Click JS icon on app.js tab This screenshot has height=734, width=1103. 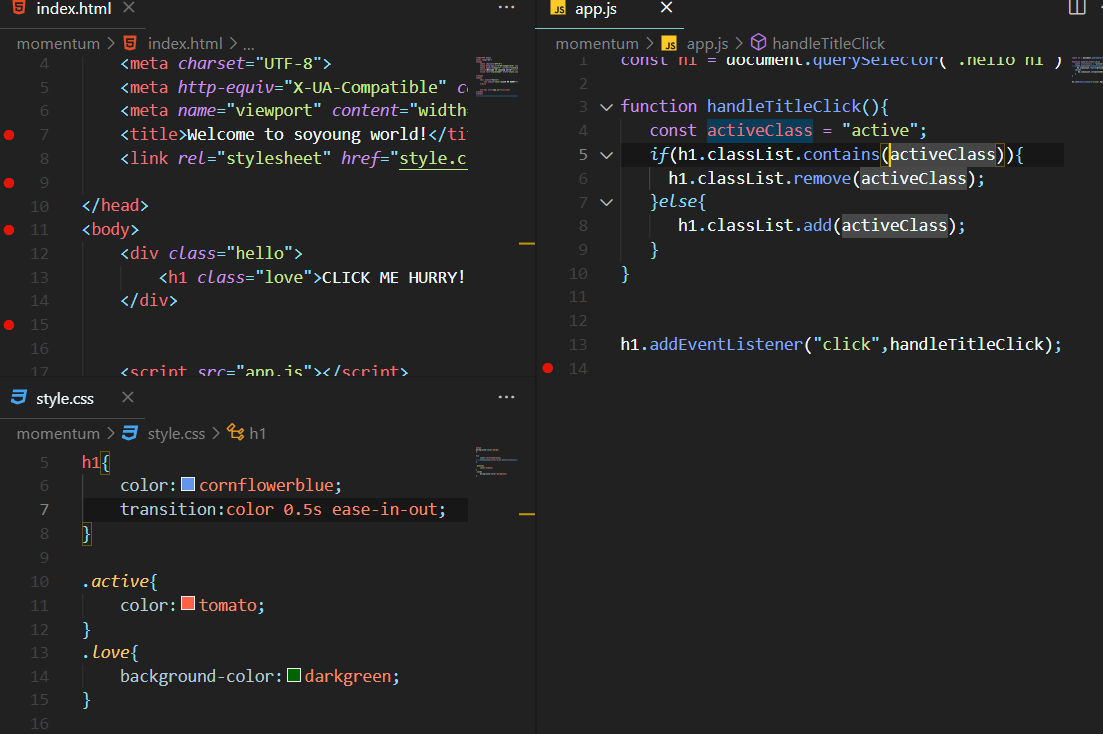(x=559, y=8)
